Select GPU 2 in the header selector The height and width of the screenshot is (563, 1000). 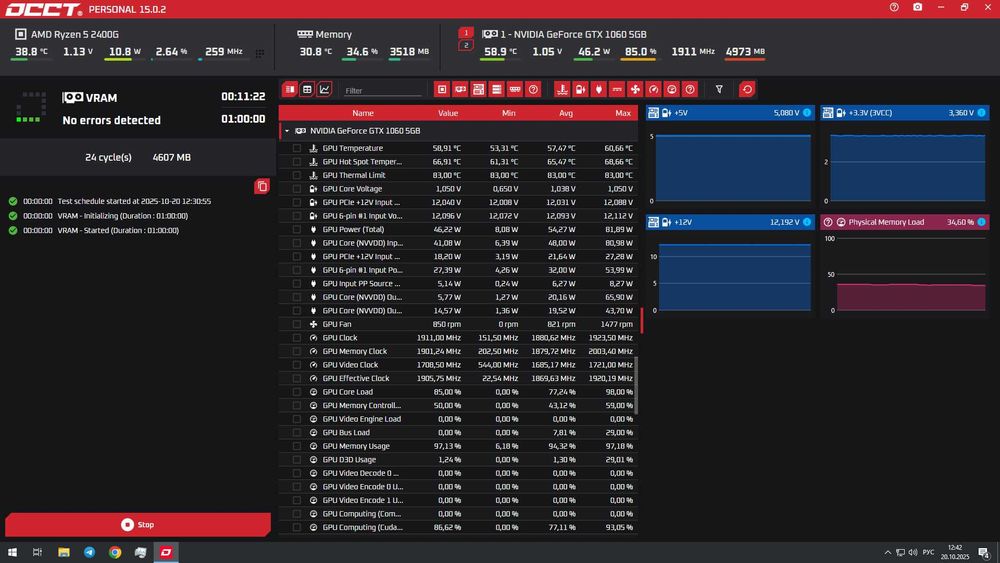click(466, 45)
